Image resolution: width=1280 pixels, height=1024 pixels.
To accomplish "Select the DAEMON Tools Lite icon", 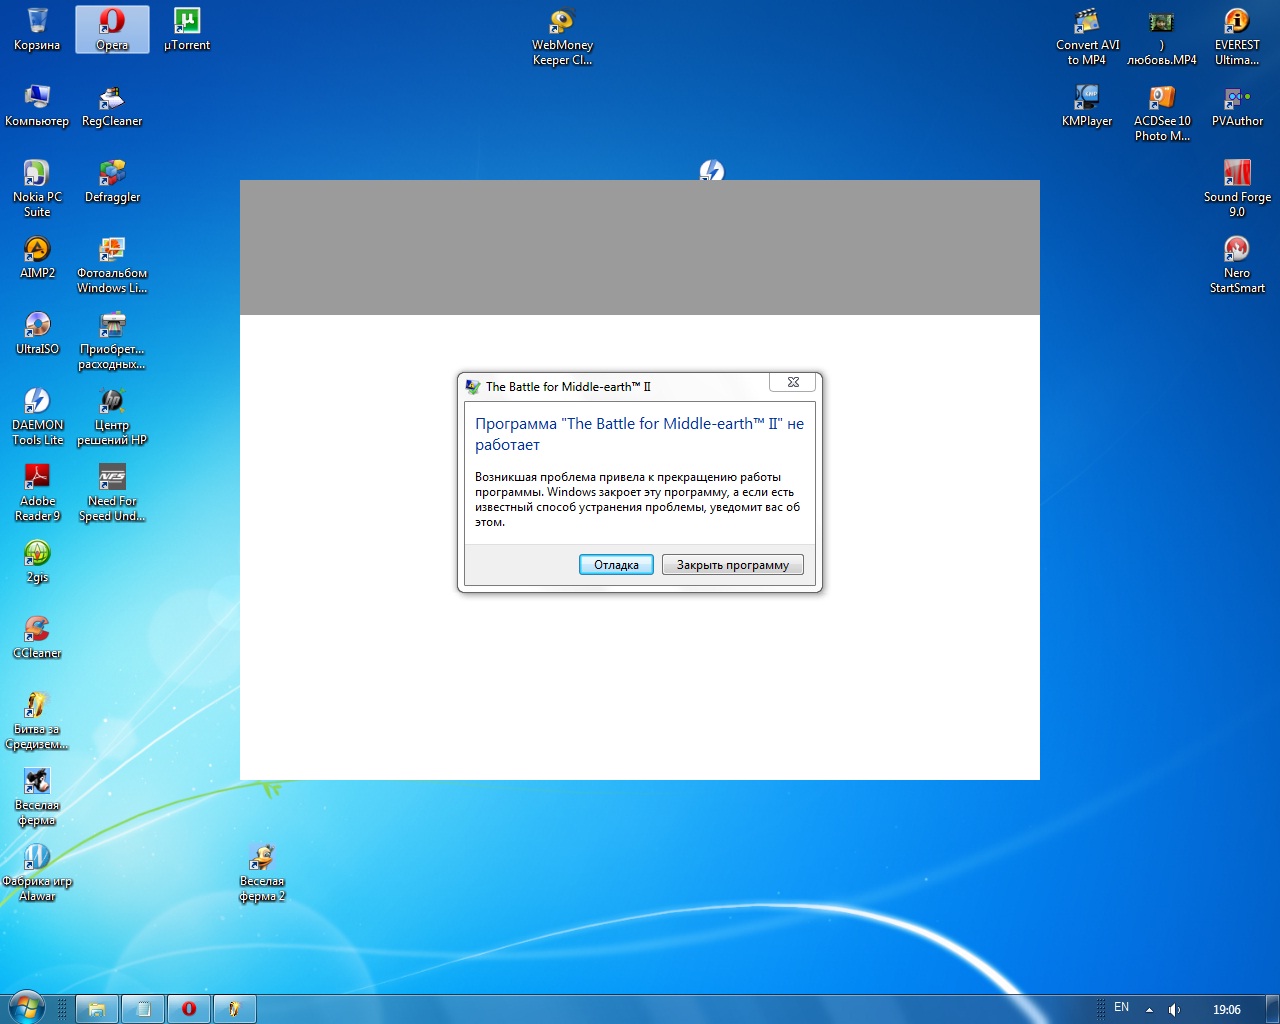I will coord(37,416).
